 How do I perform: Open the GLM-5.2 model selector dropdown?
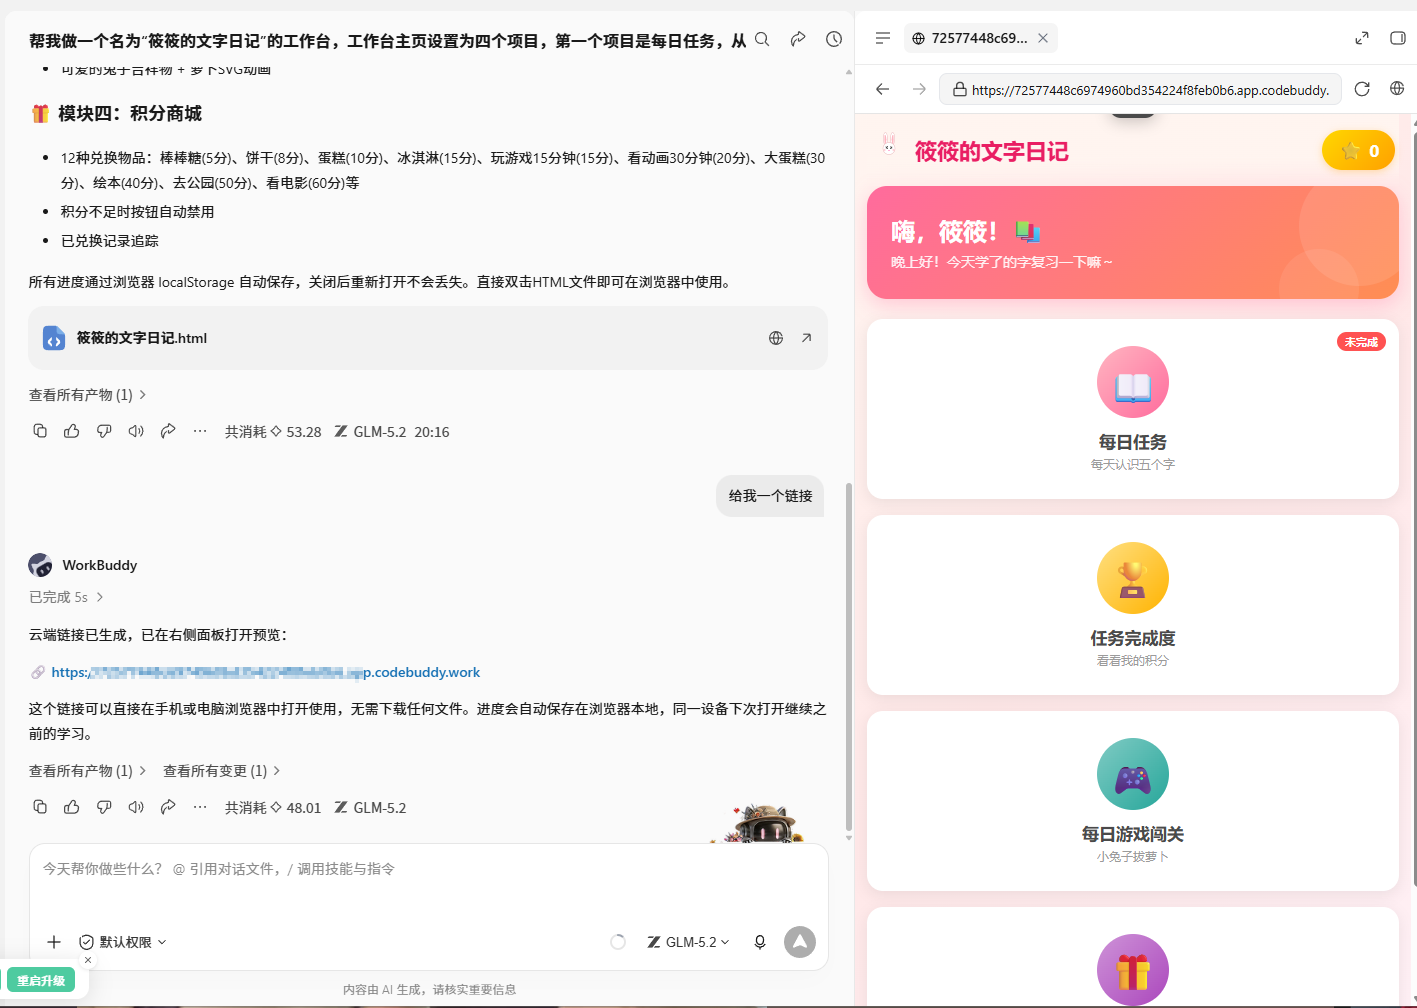click(x=689, y=942)
